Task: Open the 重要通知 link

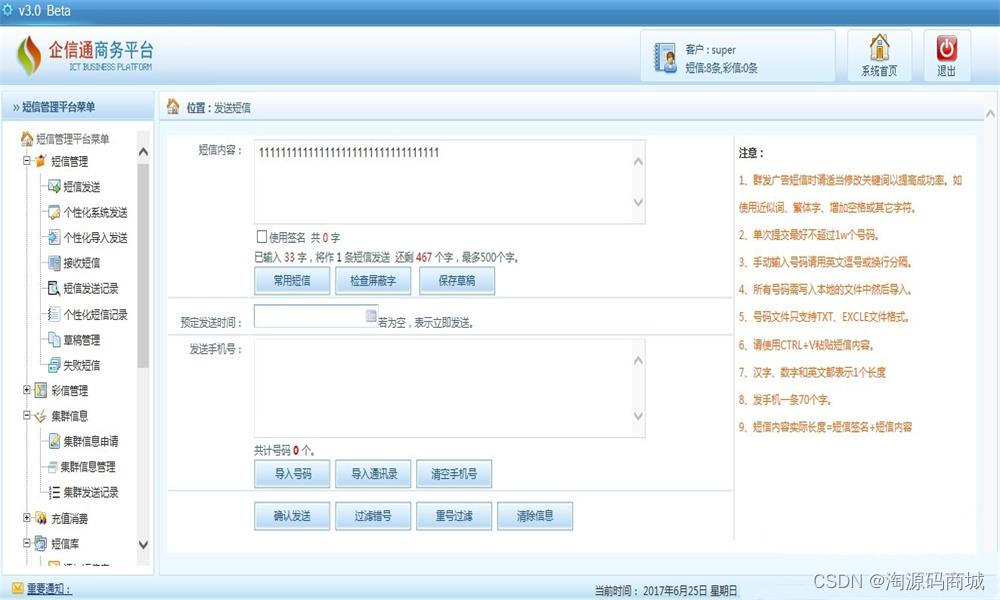Action: tap(49, 589)
